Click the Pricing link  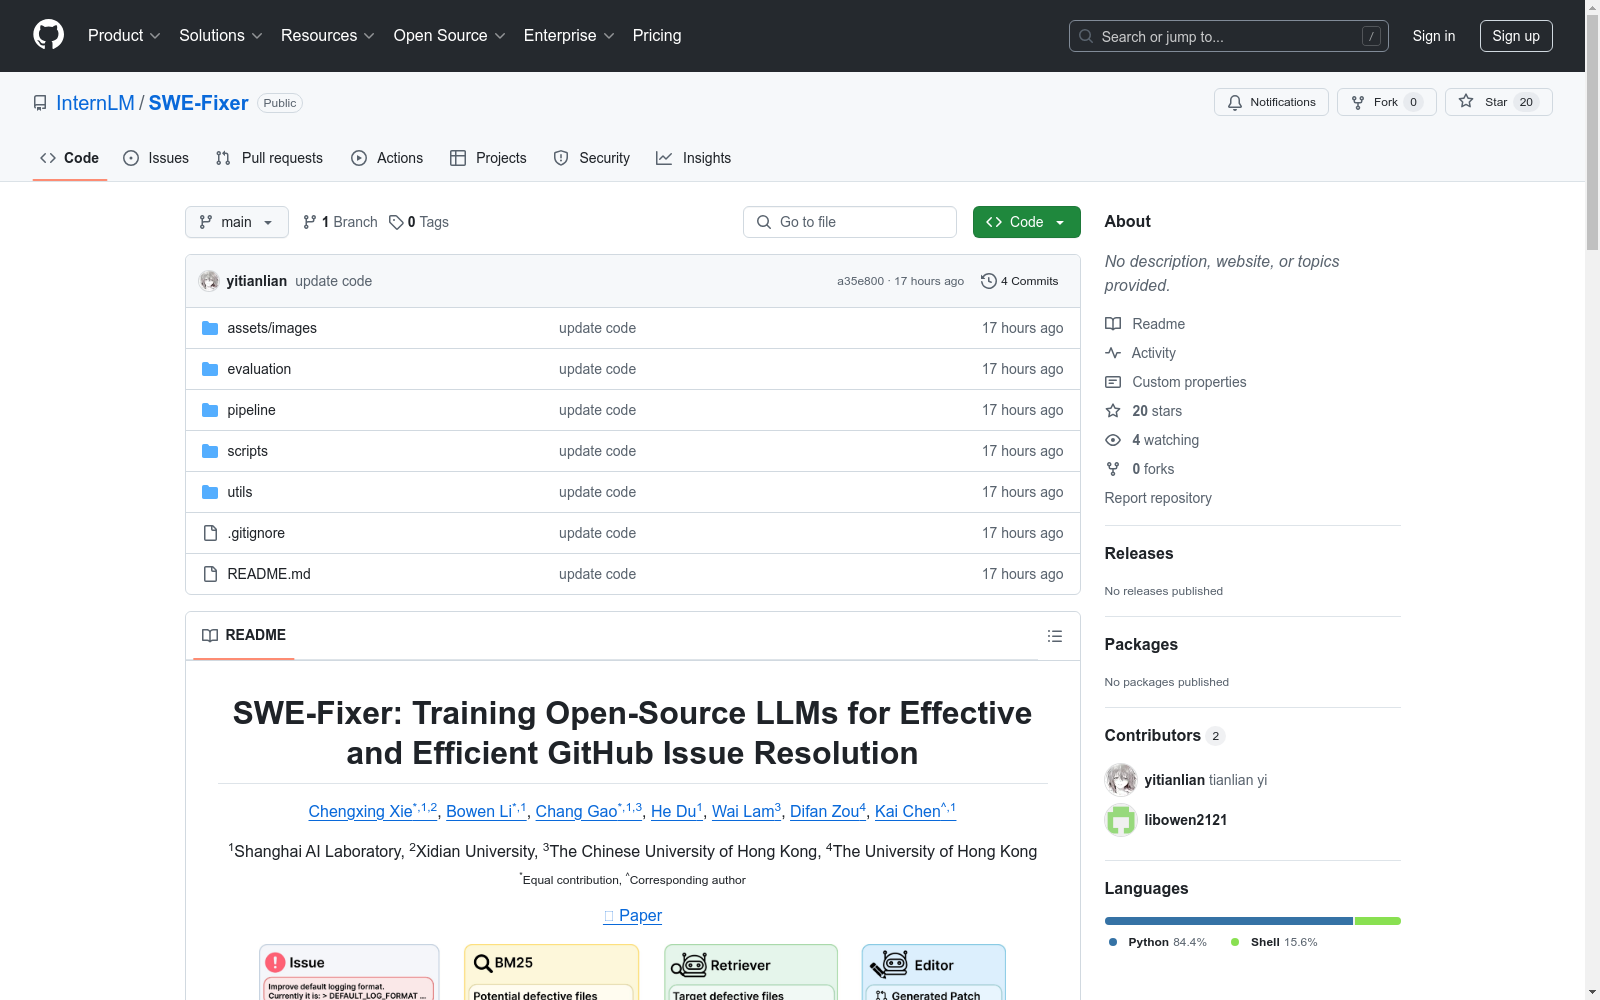coord(657,36)
